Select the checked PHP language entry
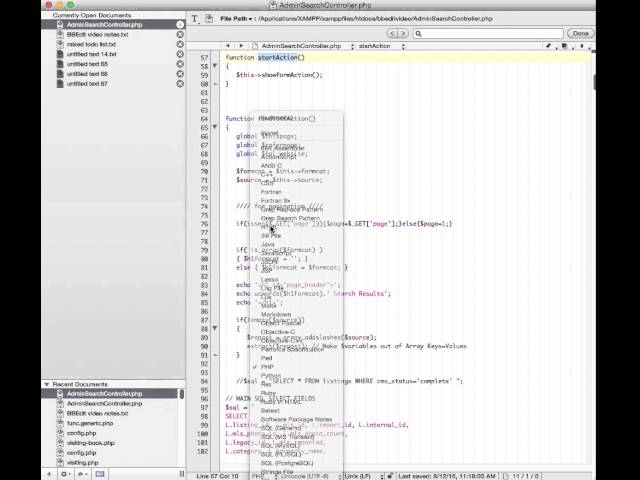640x480 pixels. [267, 367]
